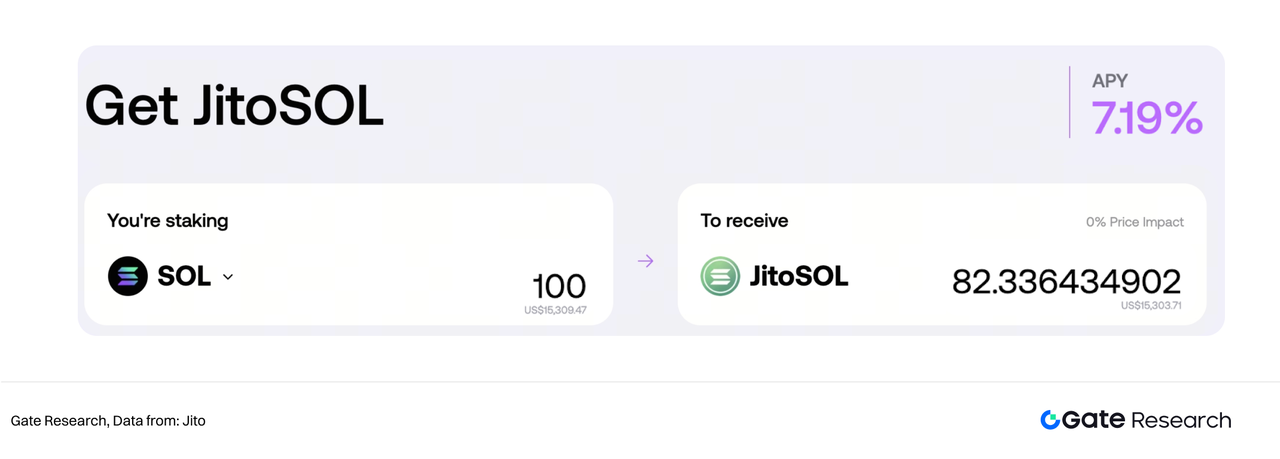This screenshot has height=459, width=1280.
Task: Click the SOL token logo icon
Action: pos(128,276)
